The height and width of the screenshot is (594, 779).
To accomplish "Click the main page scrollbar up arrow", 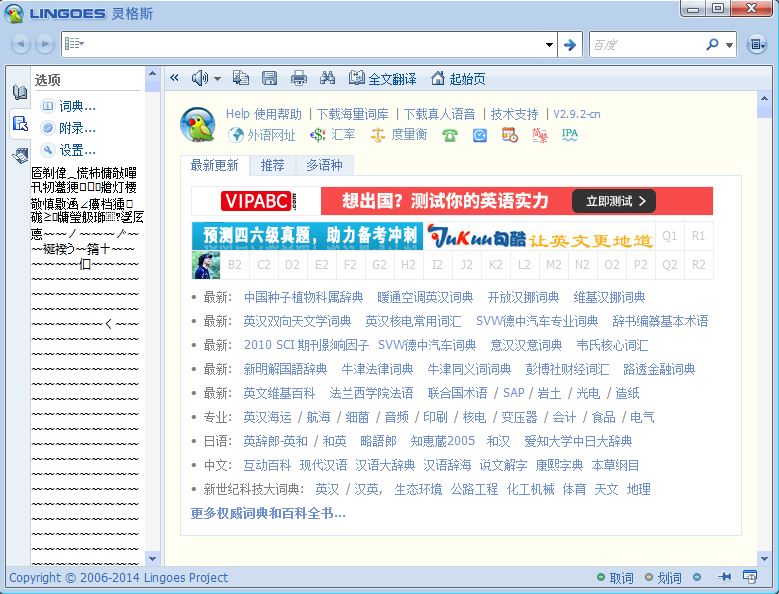I will (x=764, y=98).
